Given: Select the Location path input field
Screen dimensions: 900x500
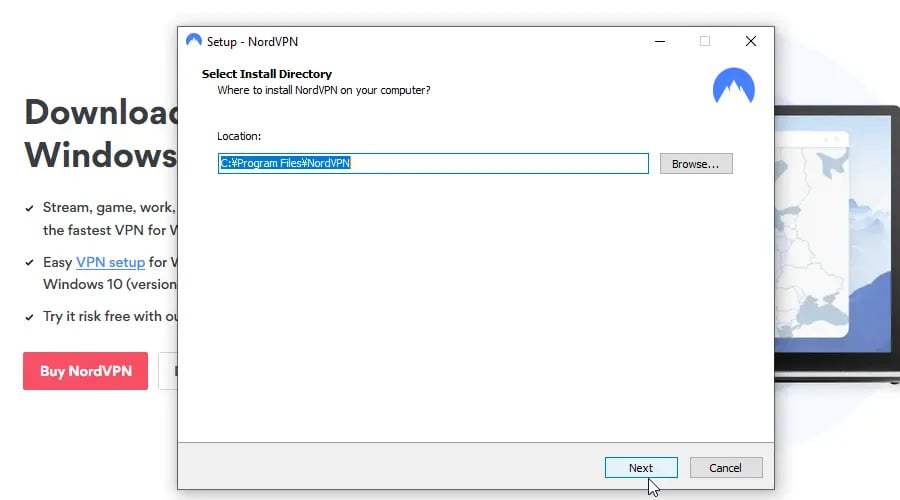Looking at the screenshot, I should click(x=433, y=163).
